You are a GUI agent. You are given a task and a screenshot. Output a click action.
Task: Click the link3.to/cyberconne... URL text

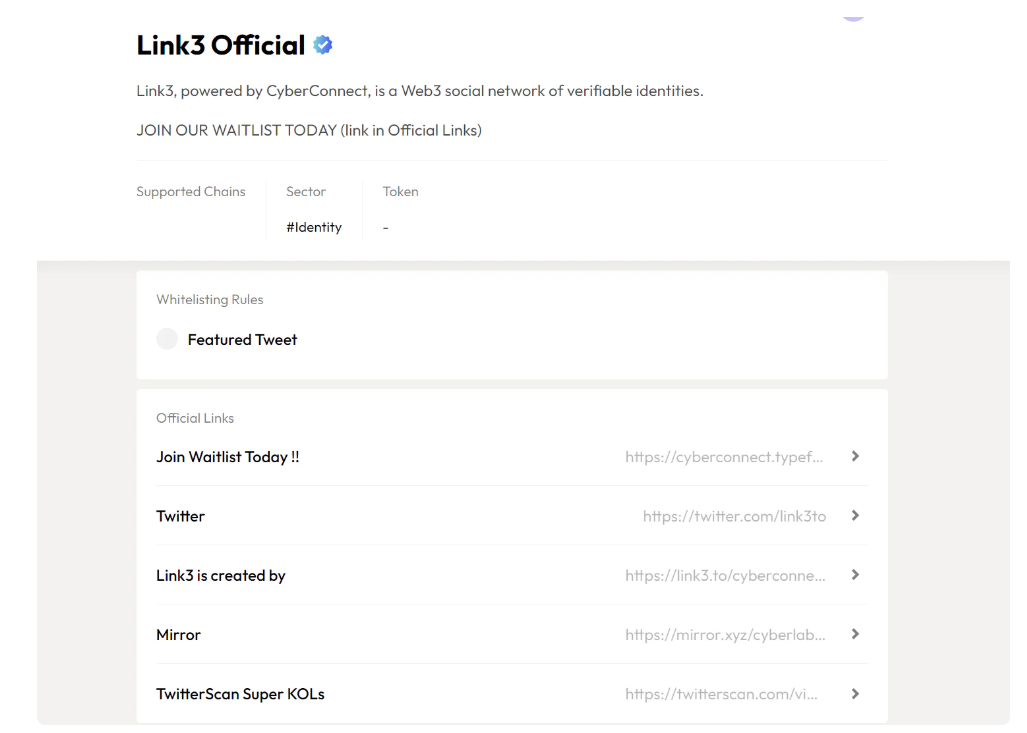(x=725, y=576)
